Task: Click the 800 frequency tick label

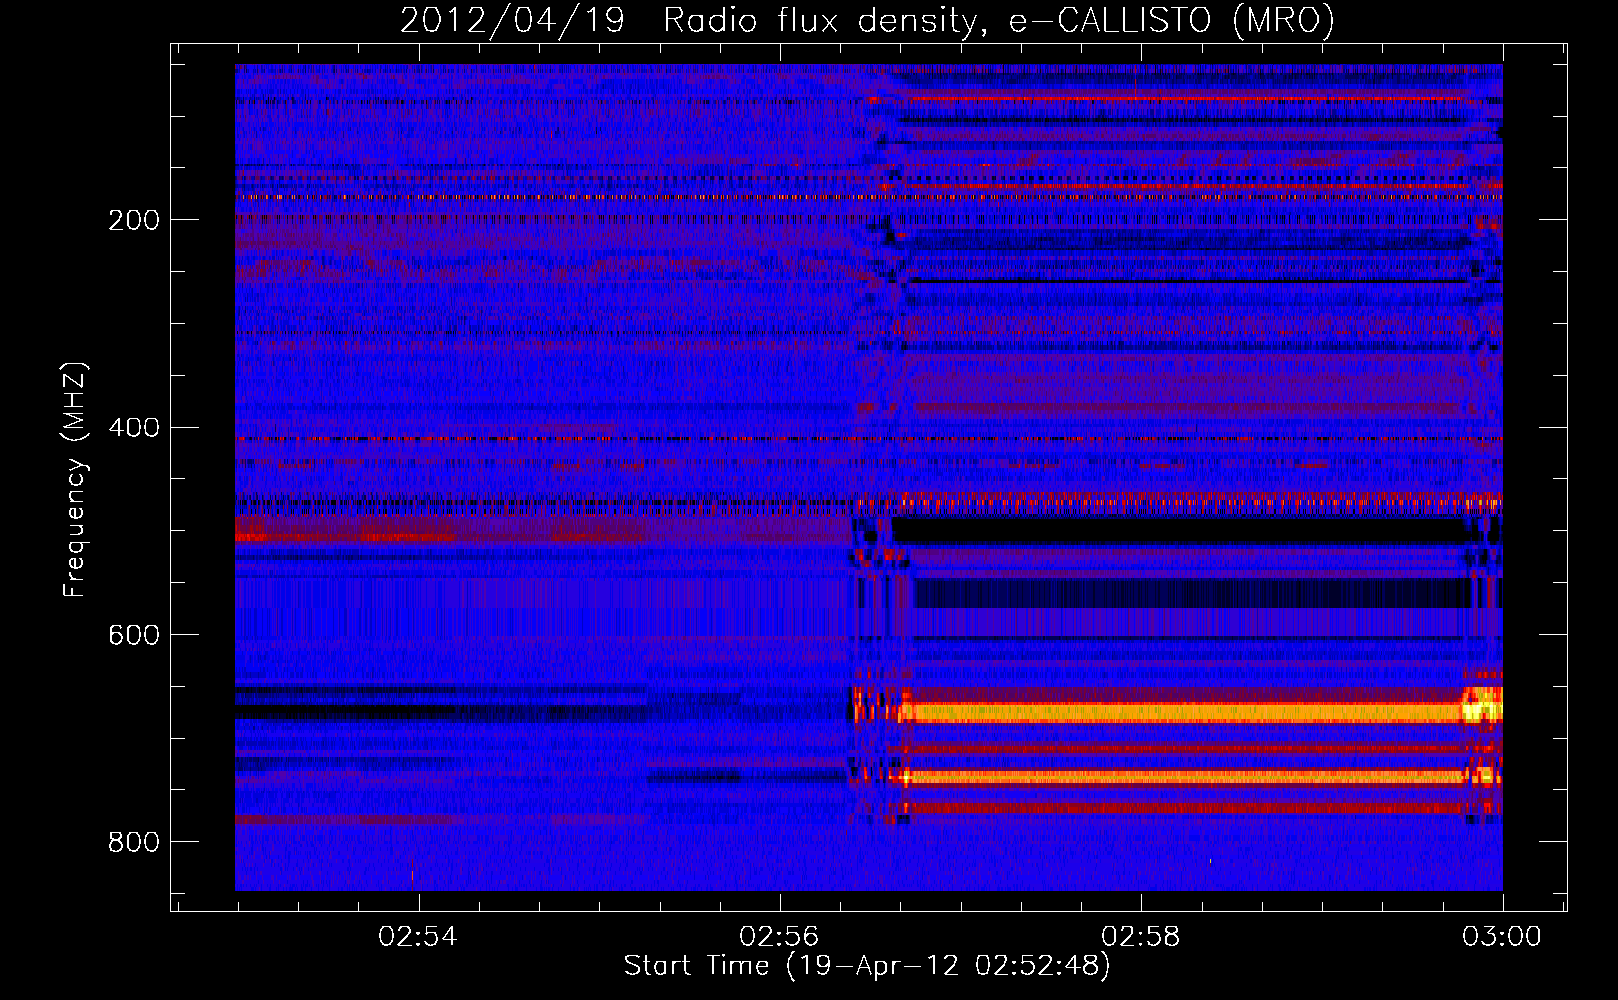Action: click(134, 843)
